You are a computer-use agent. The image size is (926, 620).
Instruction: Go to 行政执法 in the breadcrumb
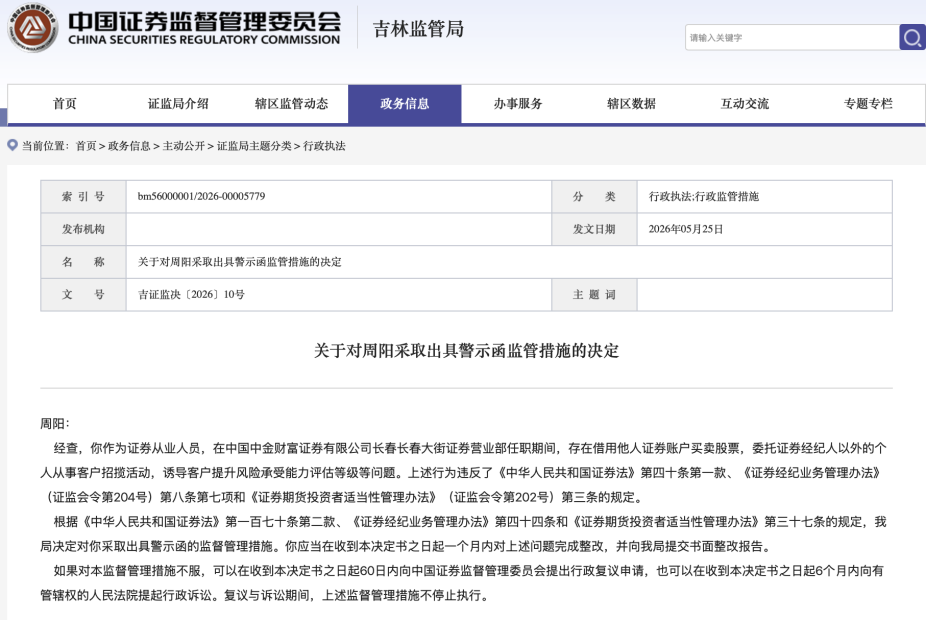(x=324, y=146)
